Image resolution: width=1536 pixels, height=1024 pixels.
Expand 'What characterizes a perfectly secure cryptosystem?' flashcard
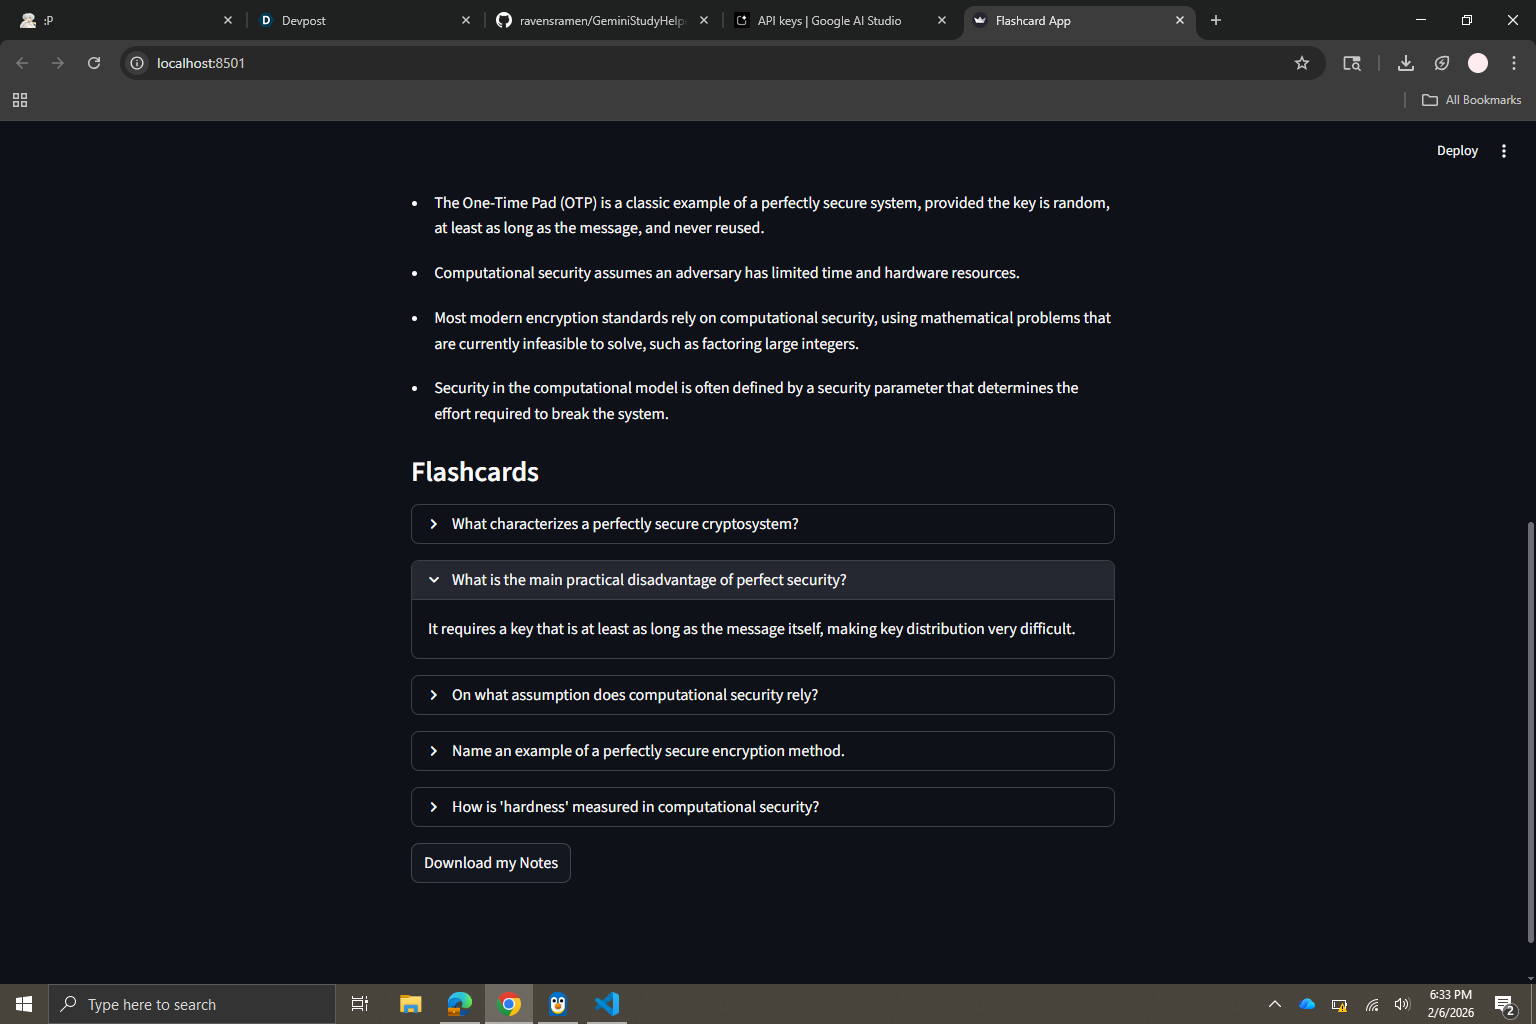pyautogui.click(x=763, y=524)
